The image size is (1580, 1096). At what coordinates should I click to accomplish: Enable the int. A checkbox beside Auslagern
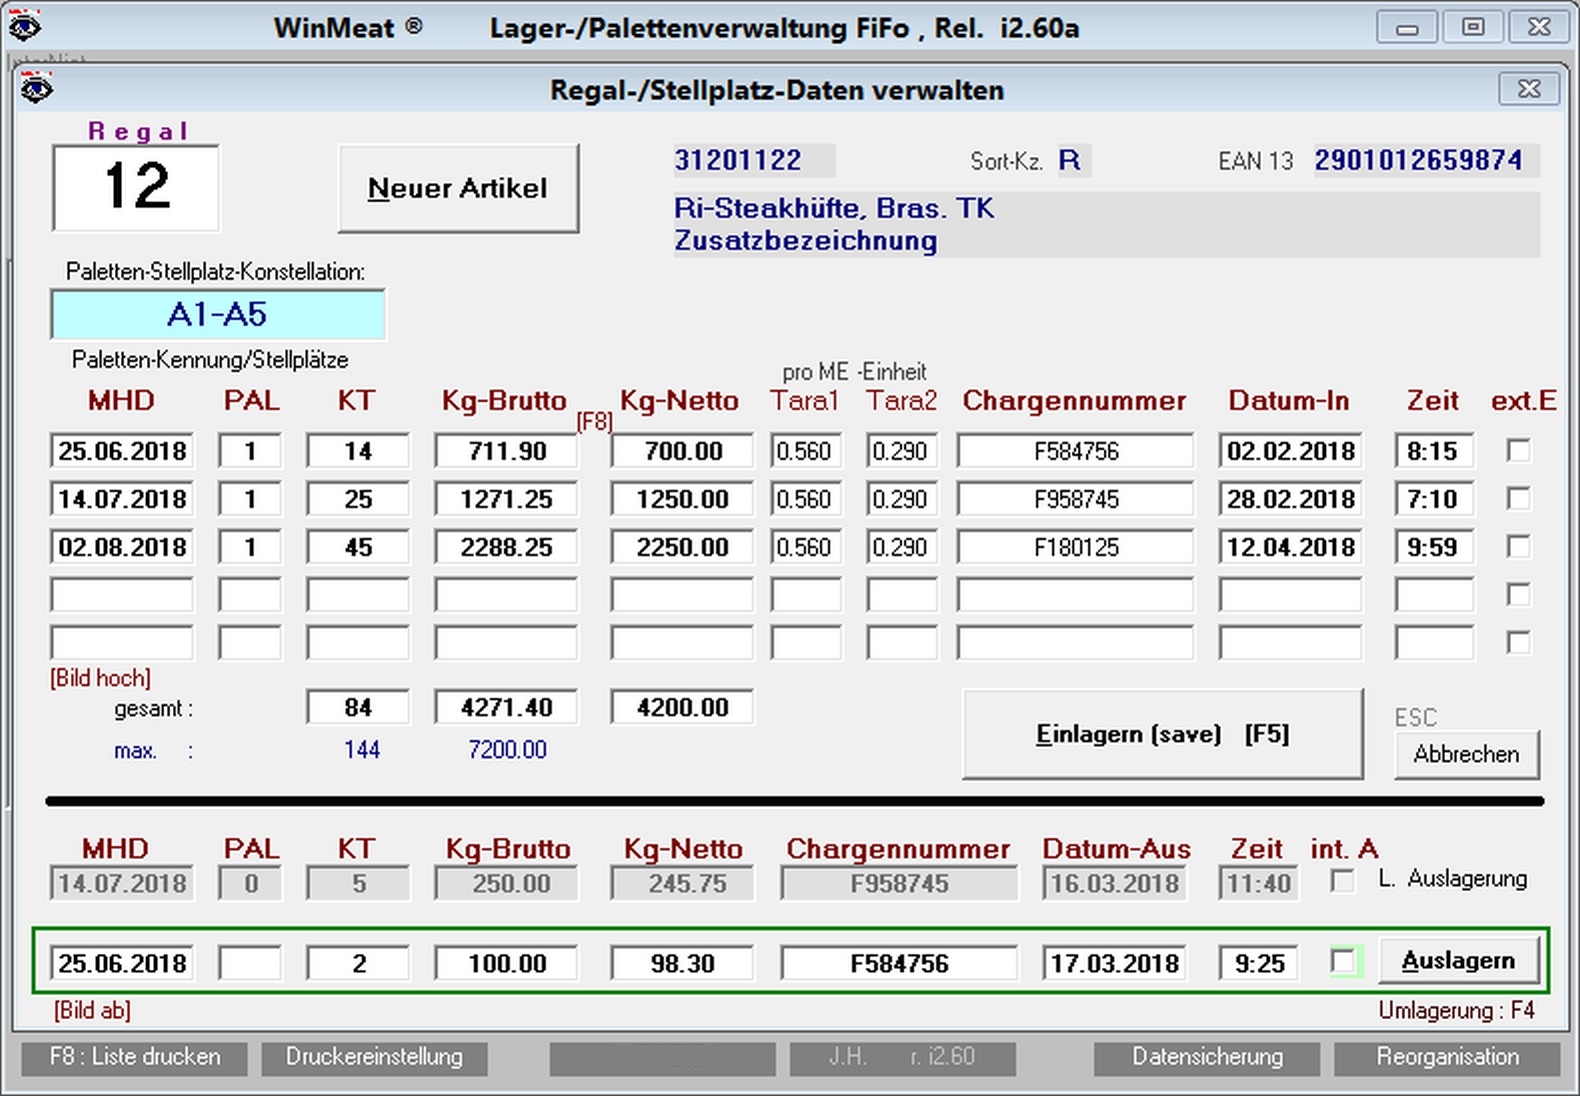tap(1344, 962)
